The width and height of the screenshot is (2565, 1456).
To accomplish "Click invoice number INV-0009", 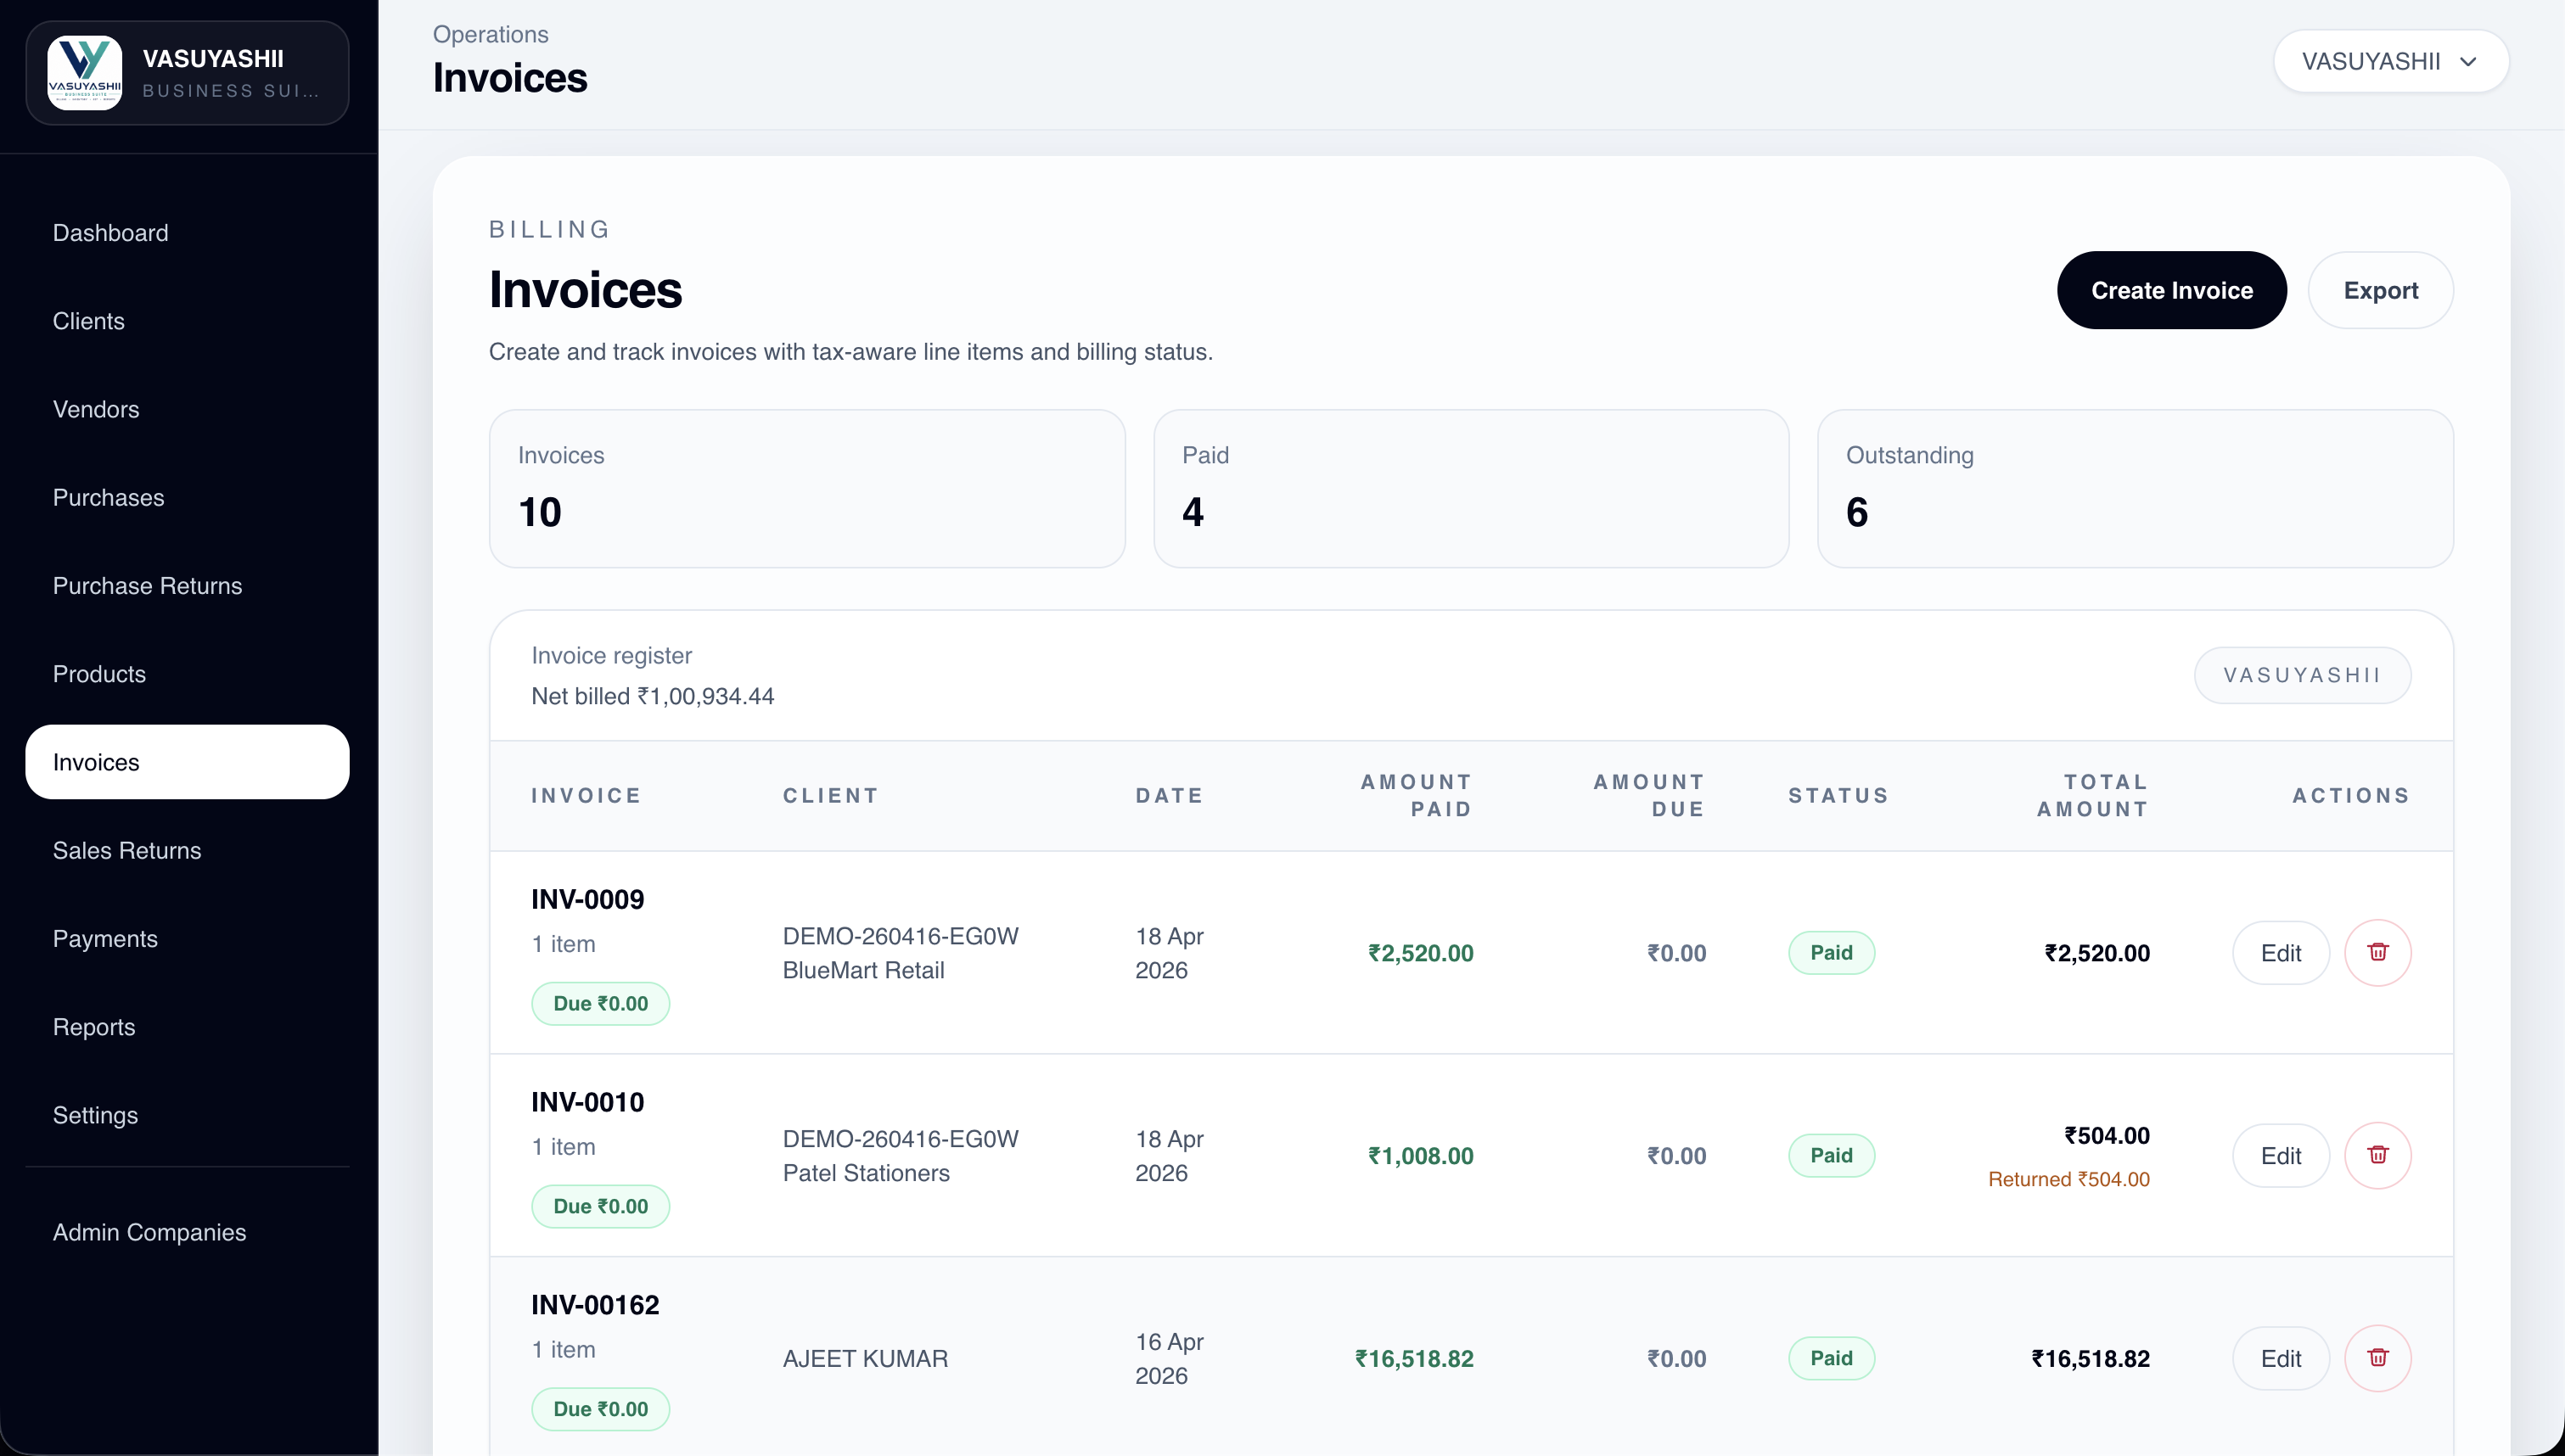I will tap(587, 899).
